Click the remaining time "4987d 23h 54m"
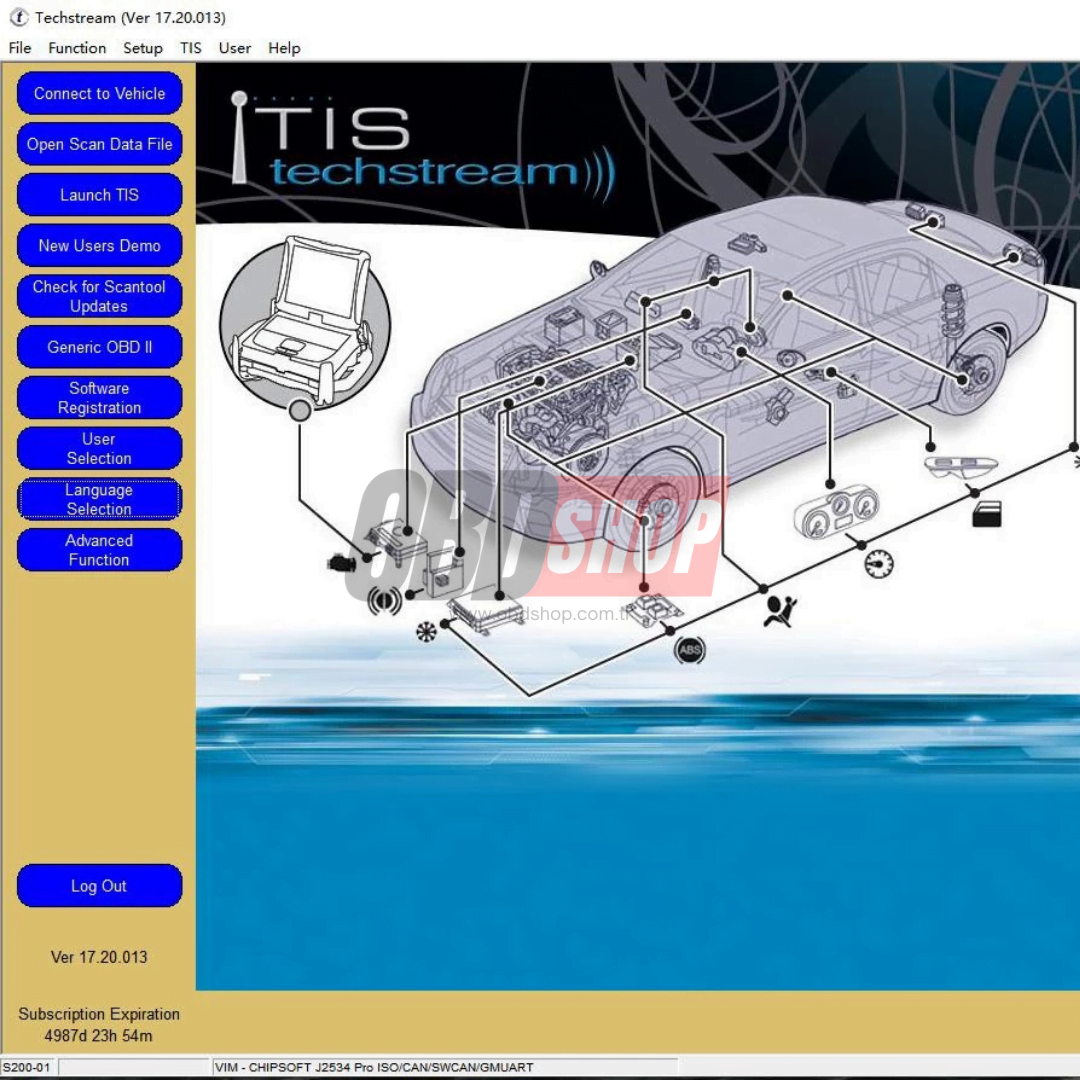Viewport: 1080px width, 1080px height. (98, 1035)
